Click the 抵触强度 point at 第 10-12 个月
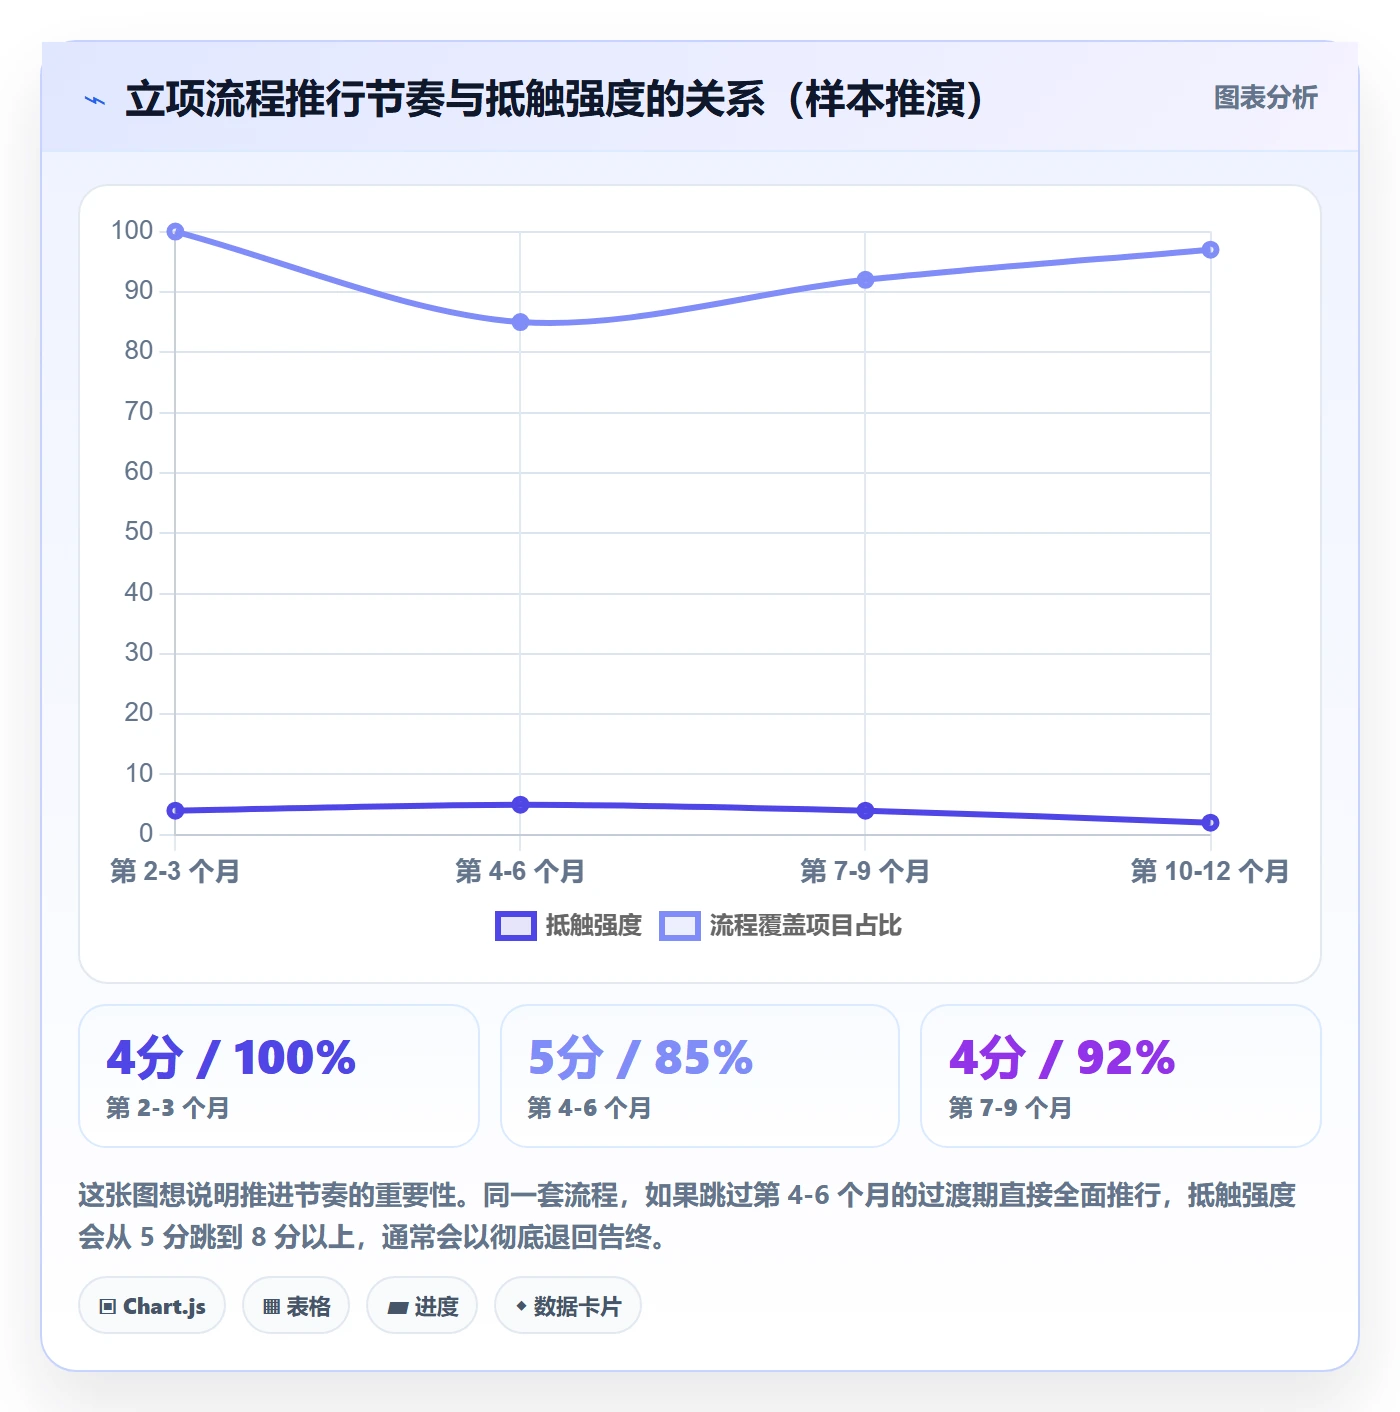Screen dimensions: 1400x1412 [1210, 823]
